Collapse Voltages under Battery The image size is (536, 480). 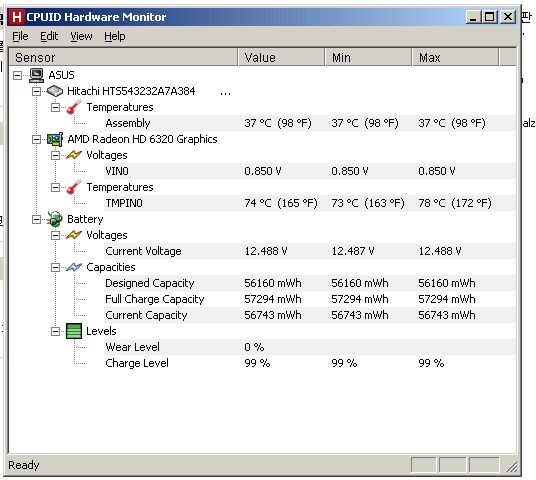pos(55,236)
